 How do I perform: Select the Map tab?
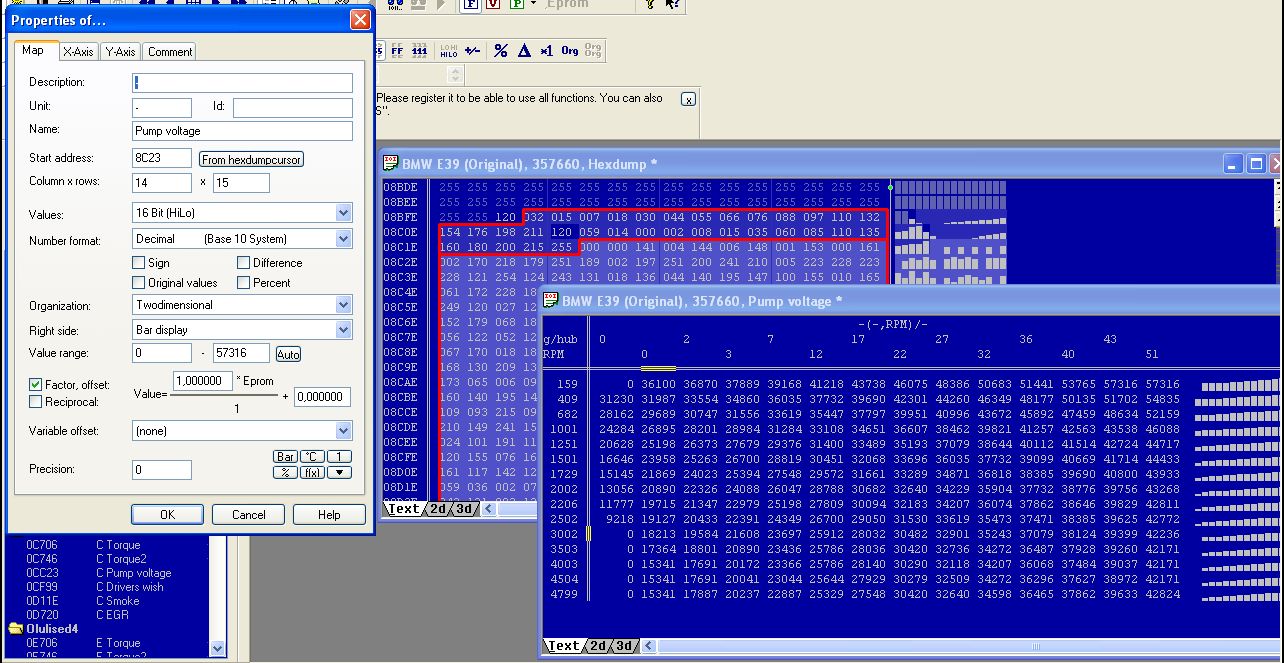pos(33,50)
